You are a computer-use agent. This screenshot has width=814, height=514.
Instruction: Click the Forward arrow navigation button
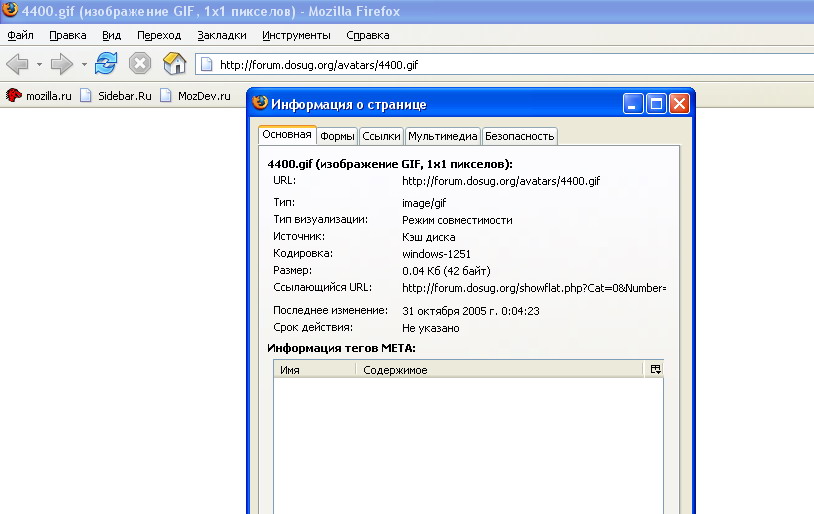click(x=62, y=64)
